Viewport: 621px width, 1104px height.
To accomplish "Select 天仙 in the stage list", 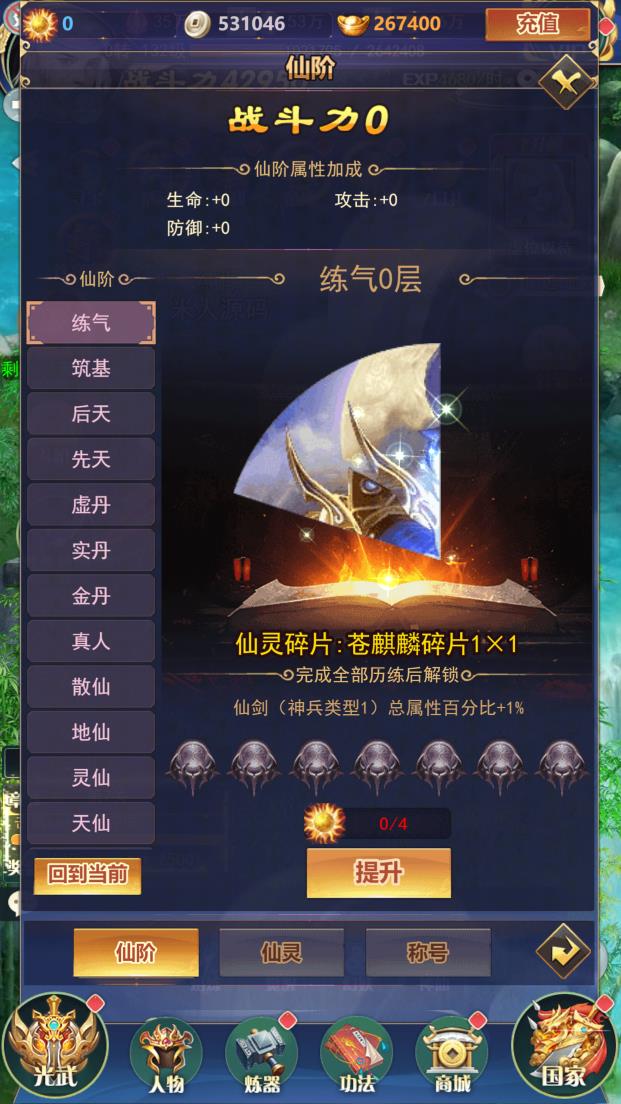I will [x=91, y=822].
